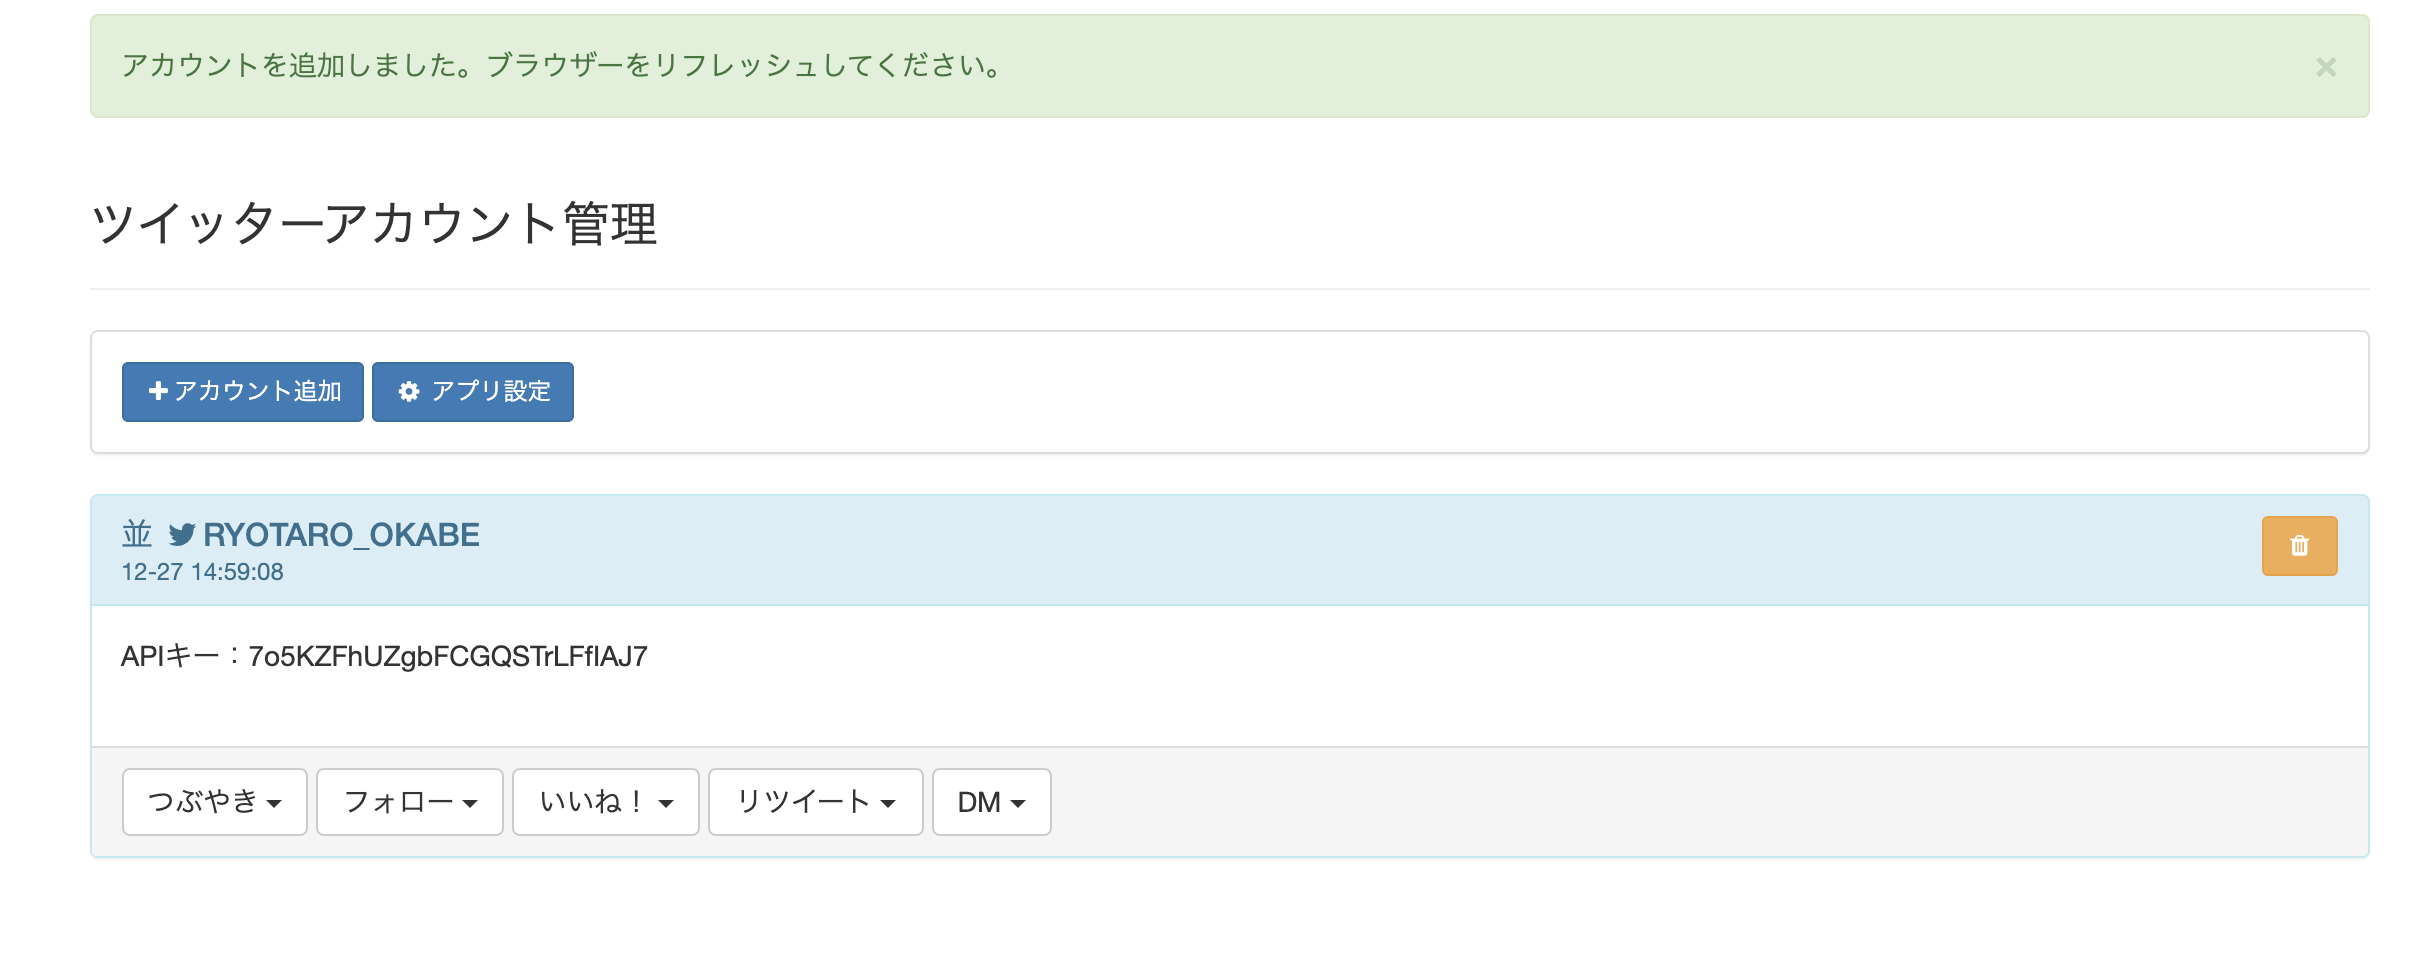2428x954 pixels.
Task: Click the ツイッターアカウント管理 page heading
Action: pyautogui.click(x=374, y=223)
